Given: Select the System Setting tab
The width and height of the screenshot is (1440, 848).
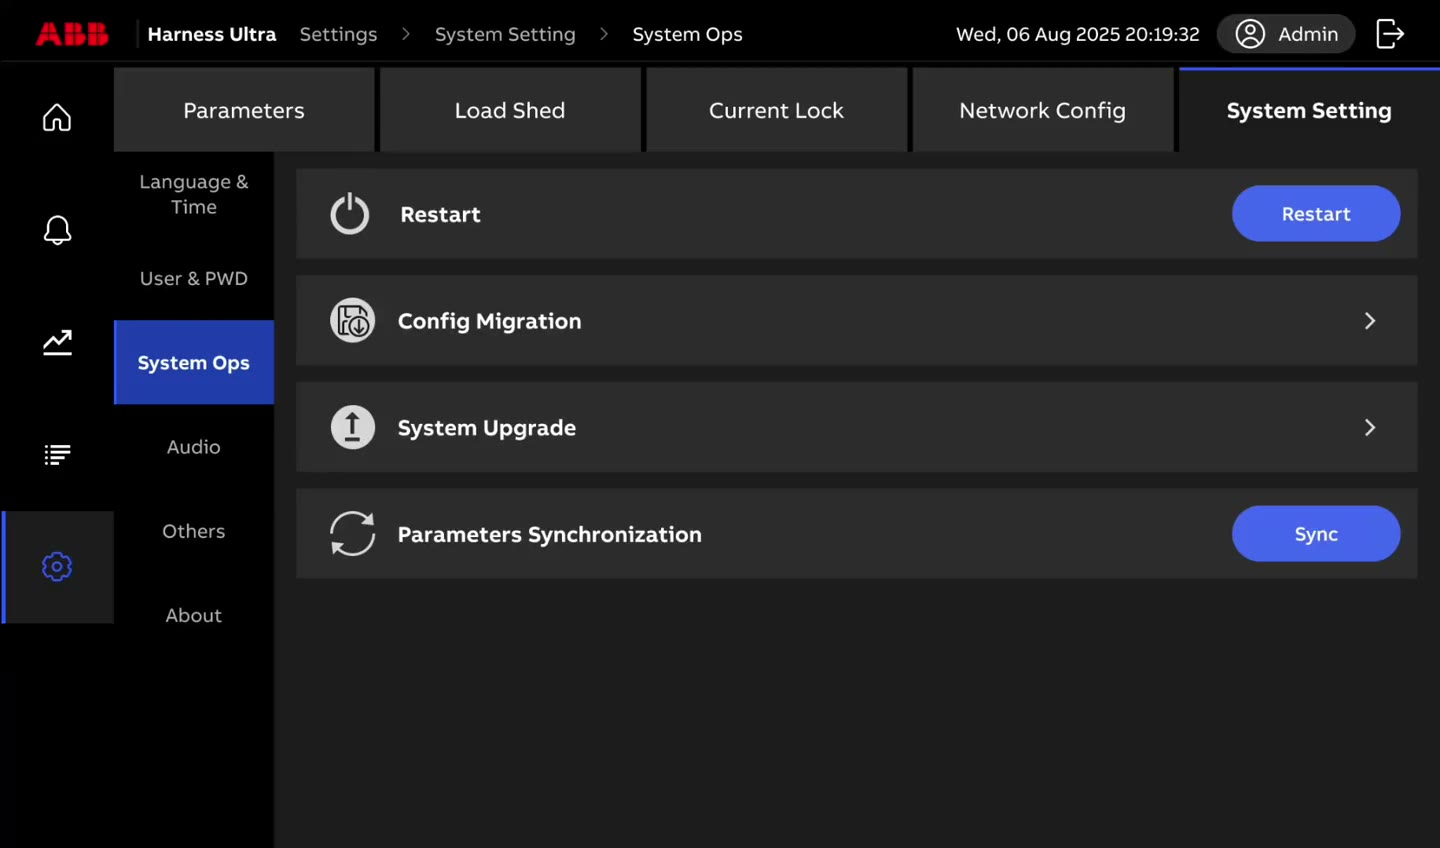Looking at the screenshot, I should [1309, 110].
